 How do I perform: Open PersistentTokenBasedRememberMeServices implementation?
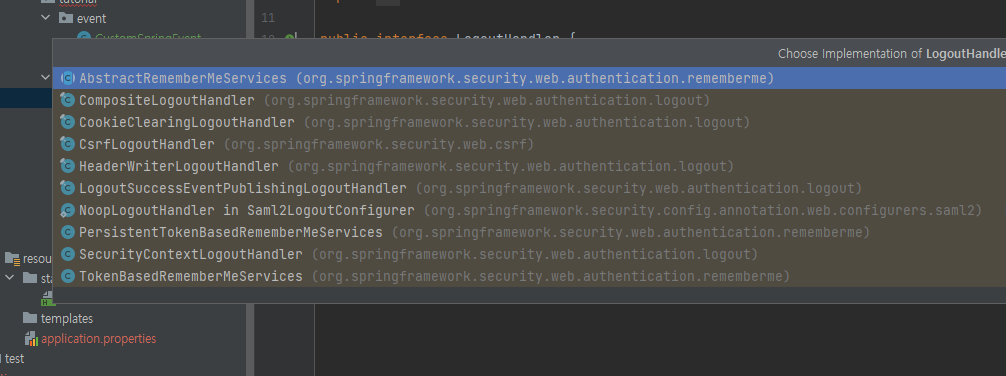(x=529, y=232)
